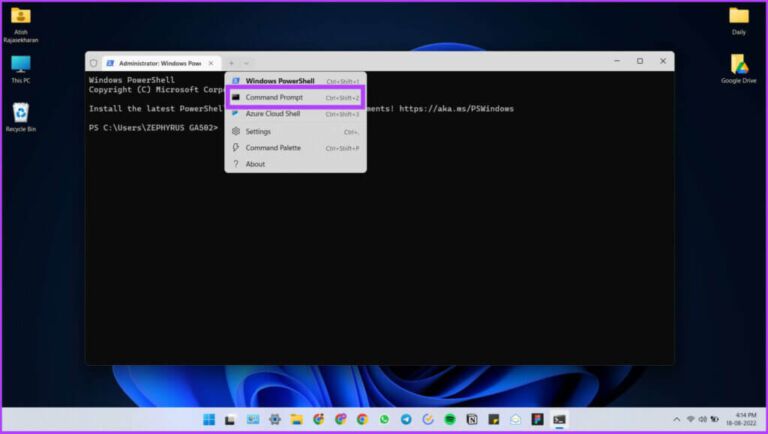The width and height of the screenshot is (768, 434).
Task: Open the Mail envelope app on taskbar
Action: click(x=515, y=419)
